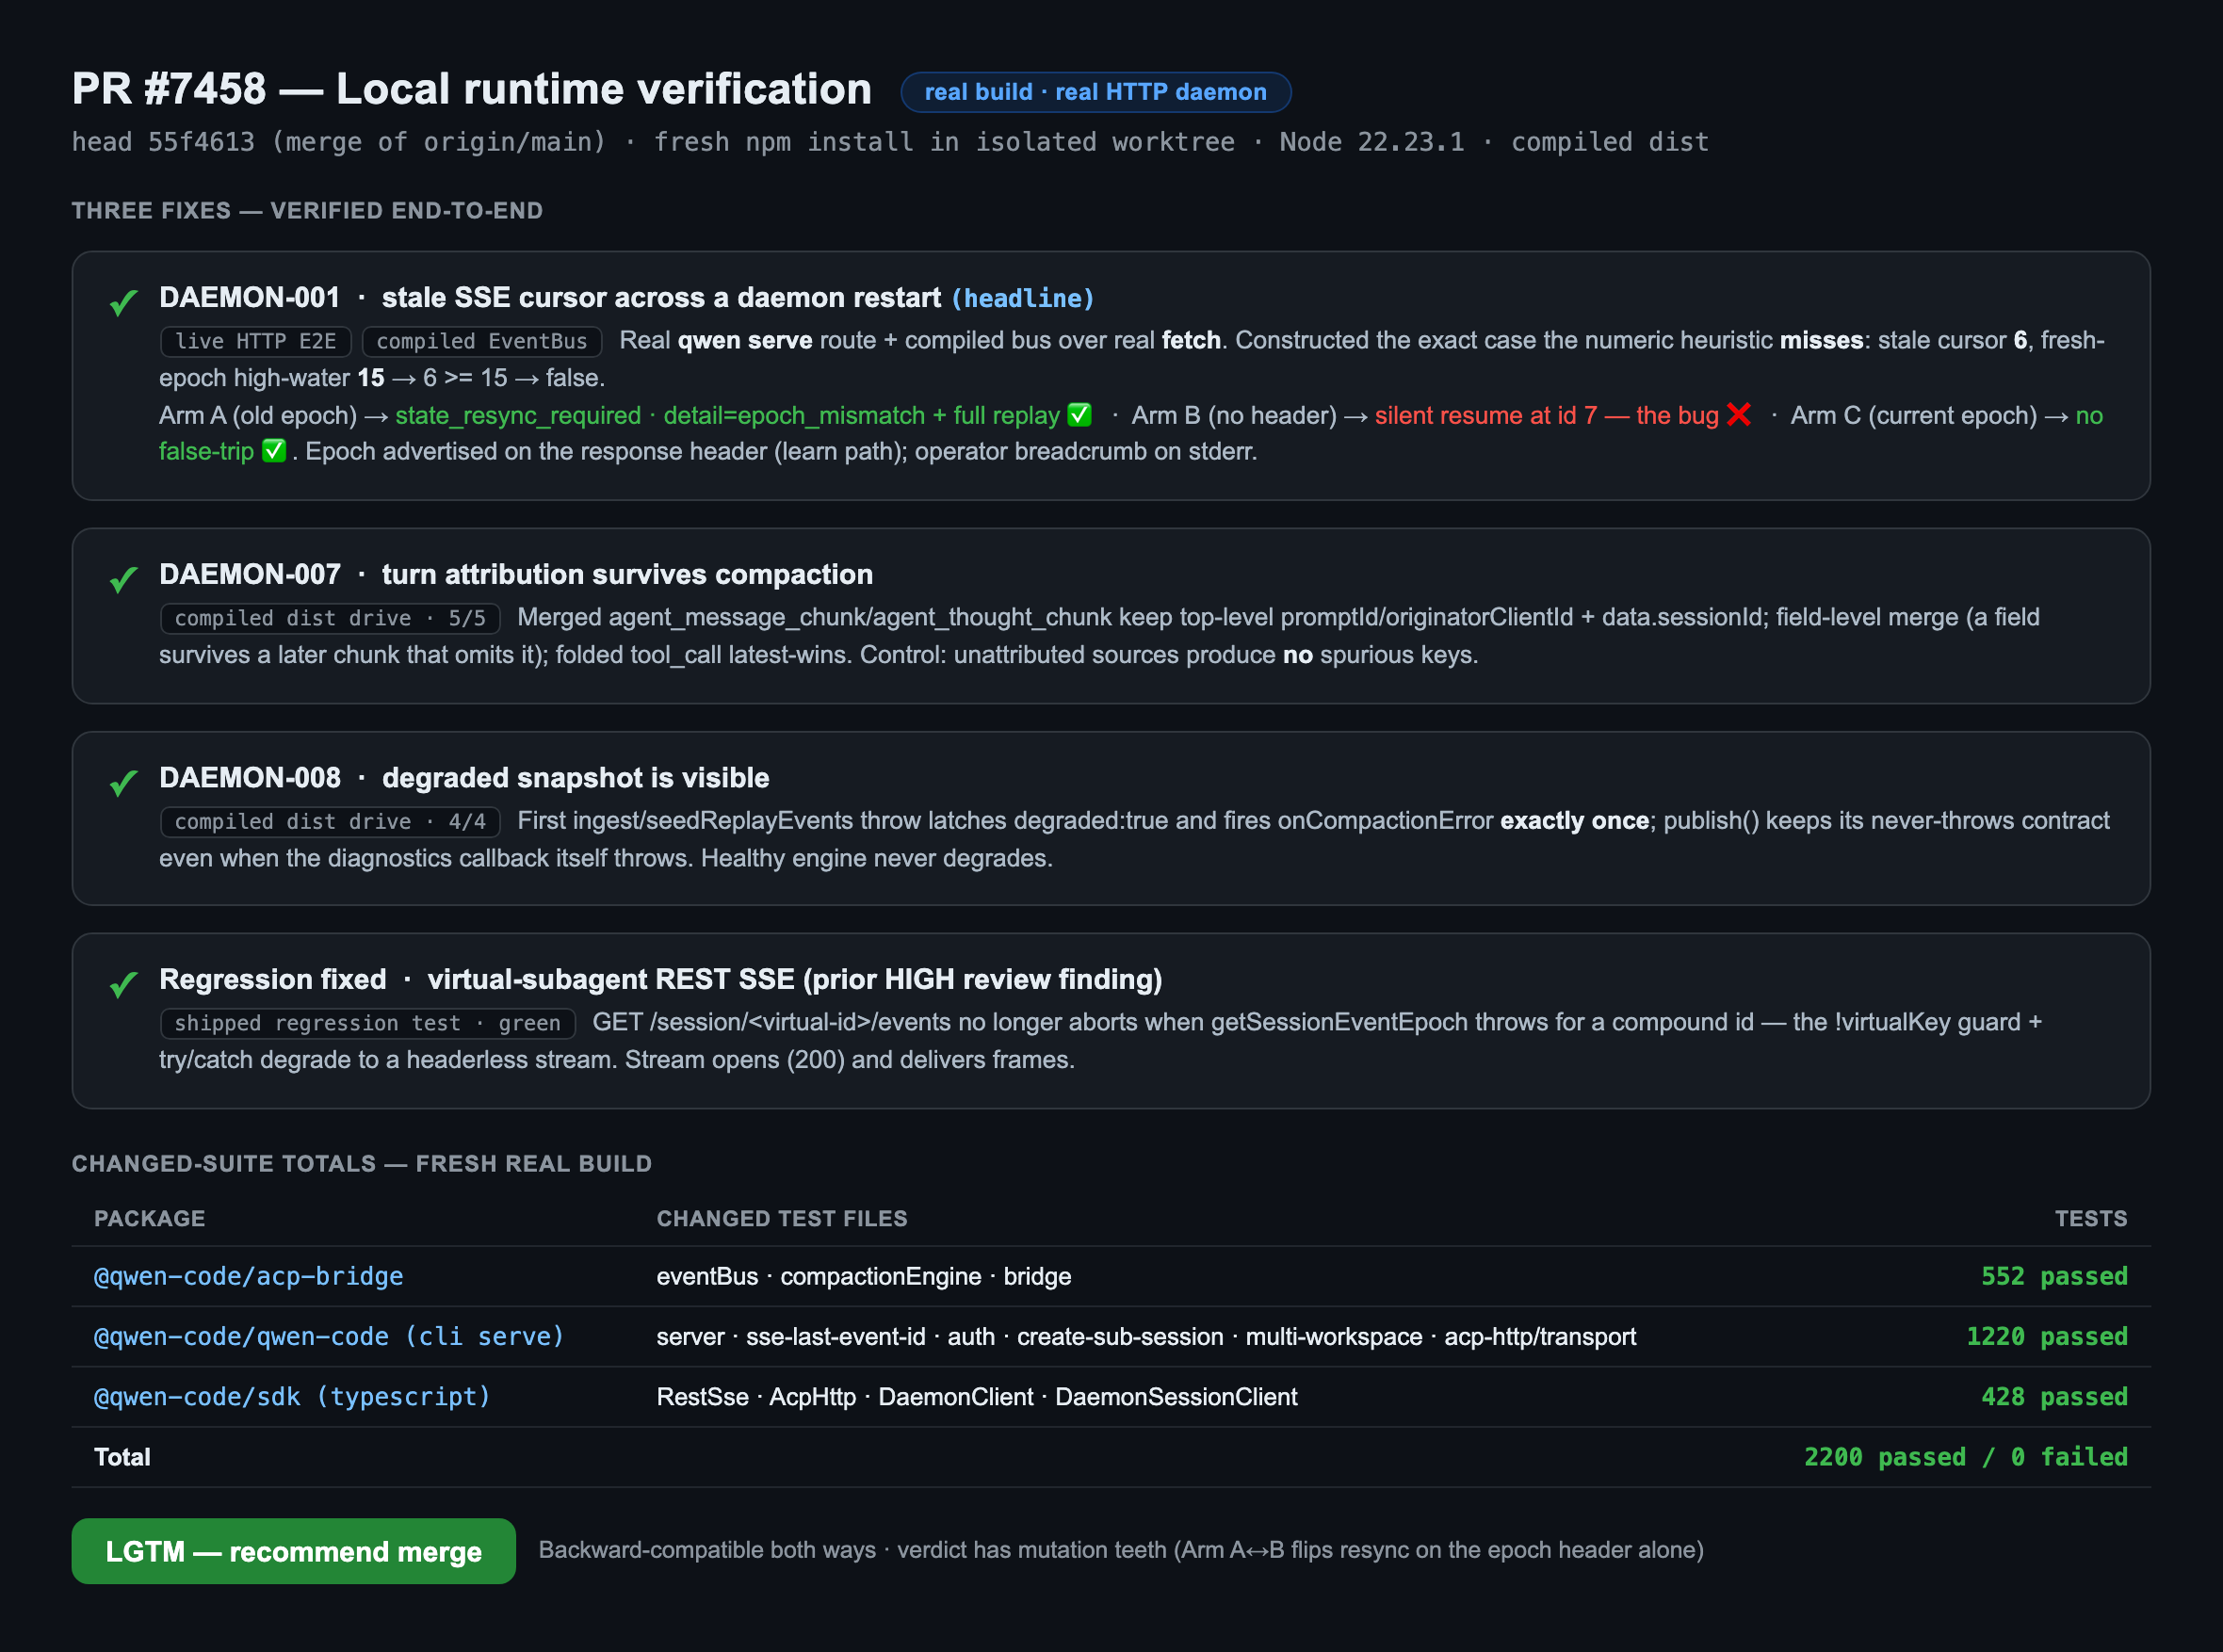The height and width of the screenshot is (1652, 2223).
Task: Click the green checkmark beside Regression fixed
Action: (123, 984)
